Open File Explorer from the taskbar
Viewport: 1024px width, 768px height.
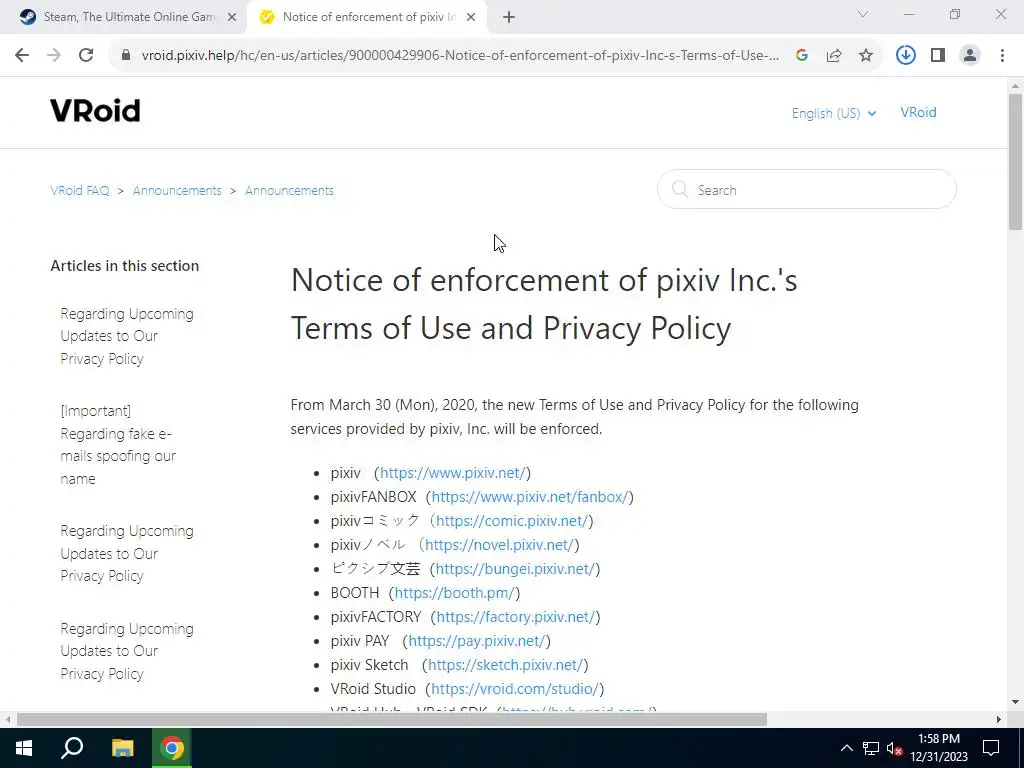[x=122, y=748]
